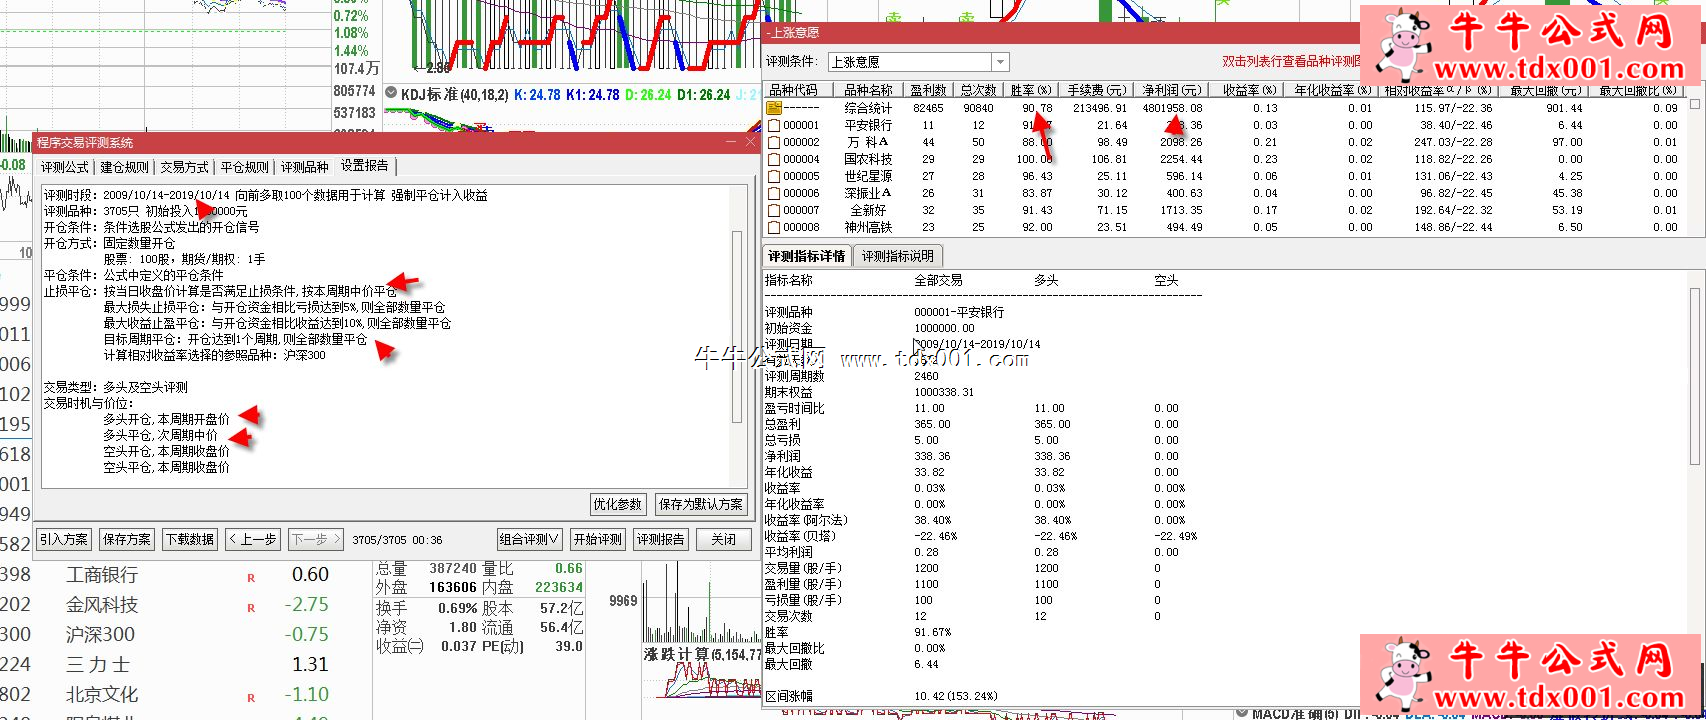Click the 保存方案 button
Viewport: 1706px width, 720px height.
127,539
